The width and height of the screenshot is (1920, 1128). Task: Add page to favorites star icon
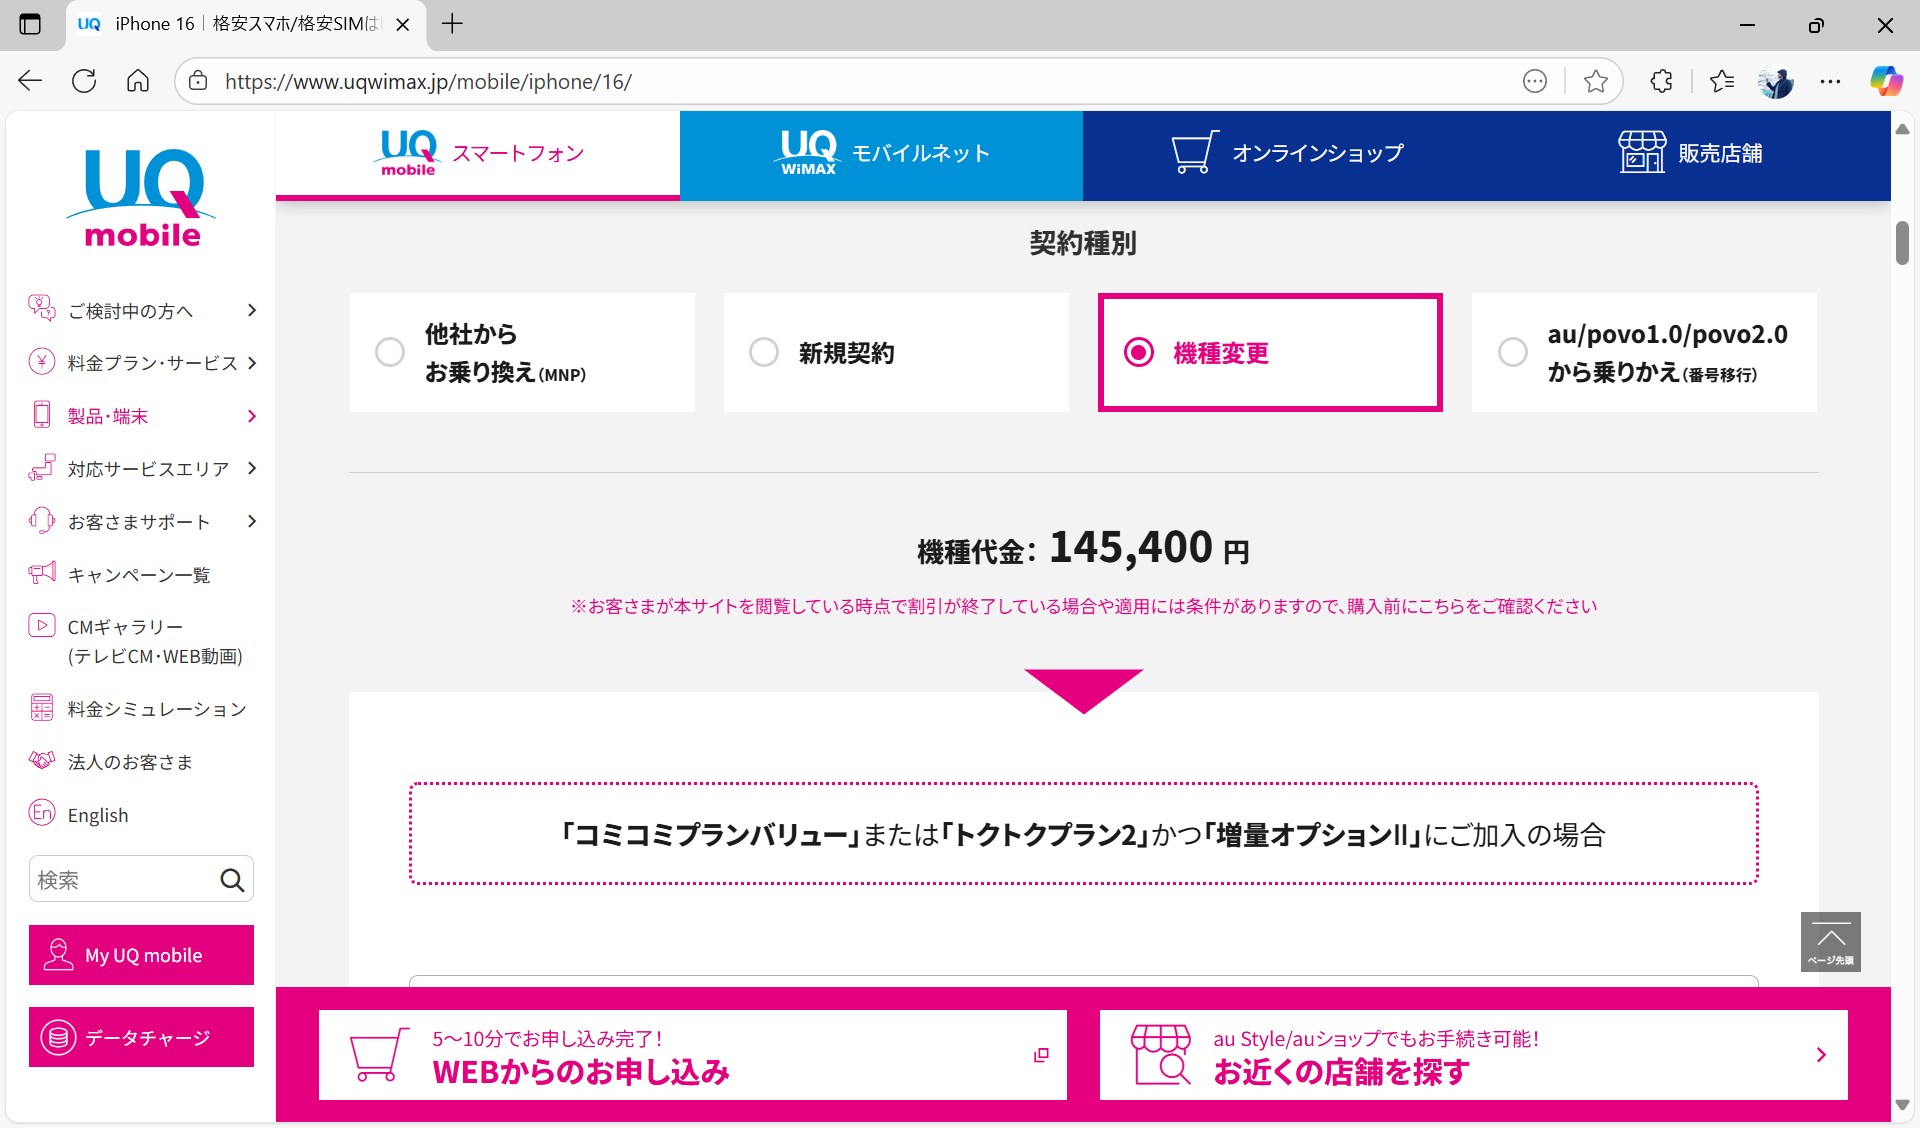[x=1596, y=81]
